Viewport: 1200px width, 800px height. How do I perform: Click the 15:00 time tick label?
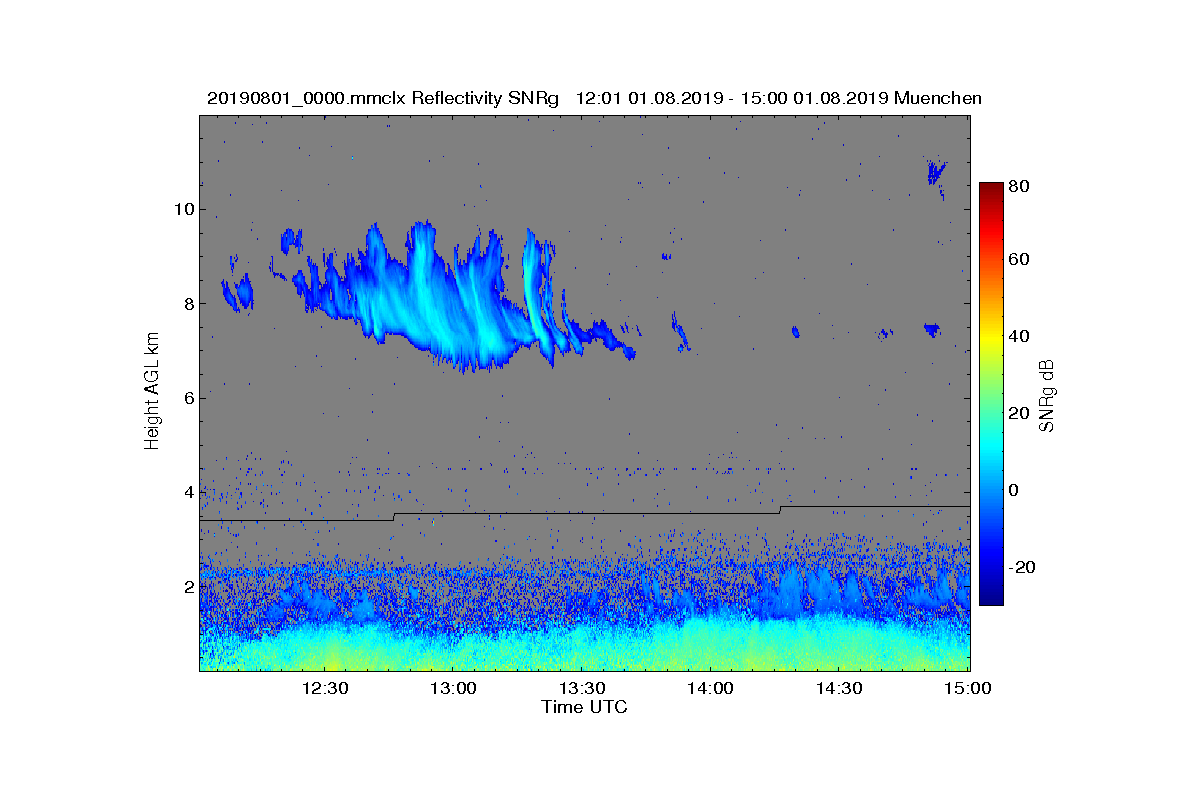[x=967, y=688]
